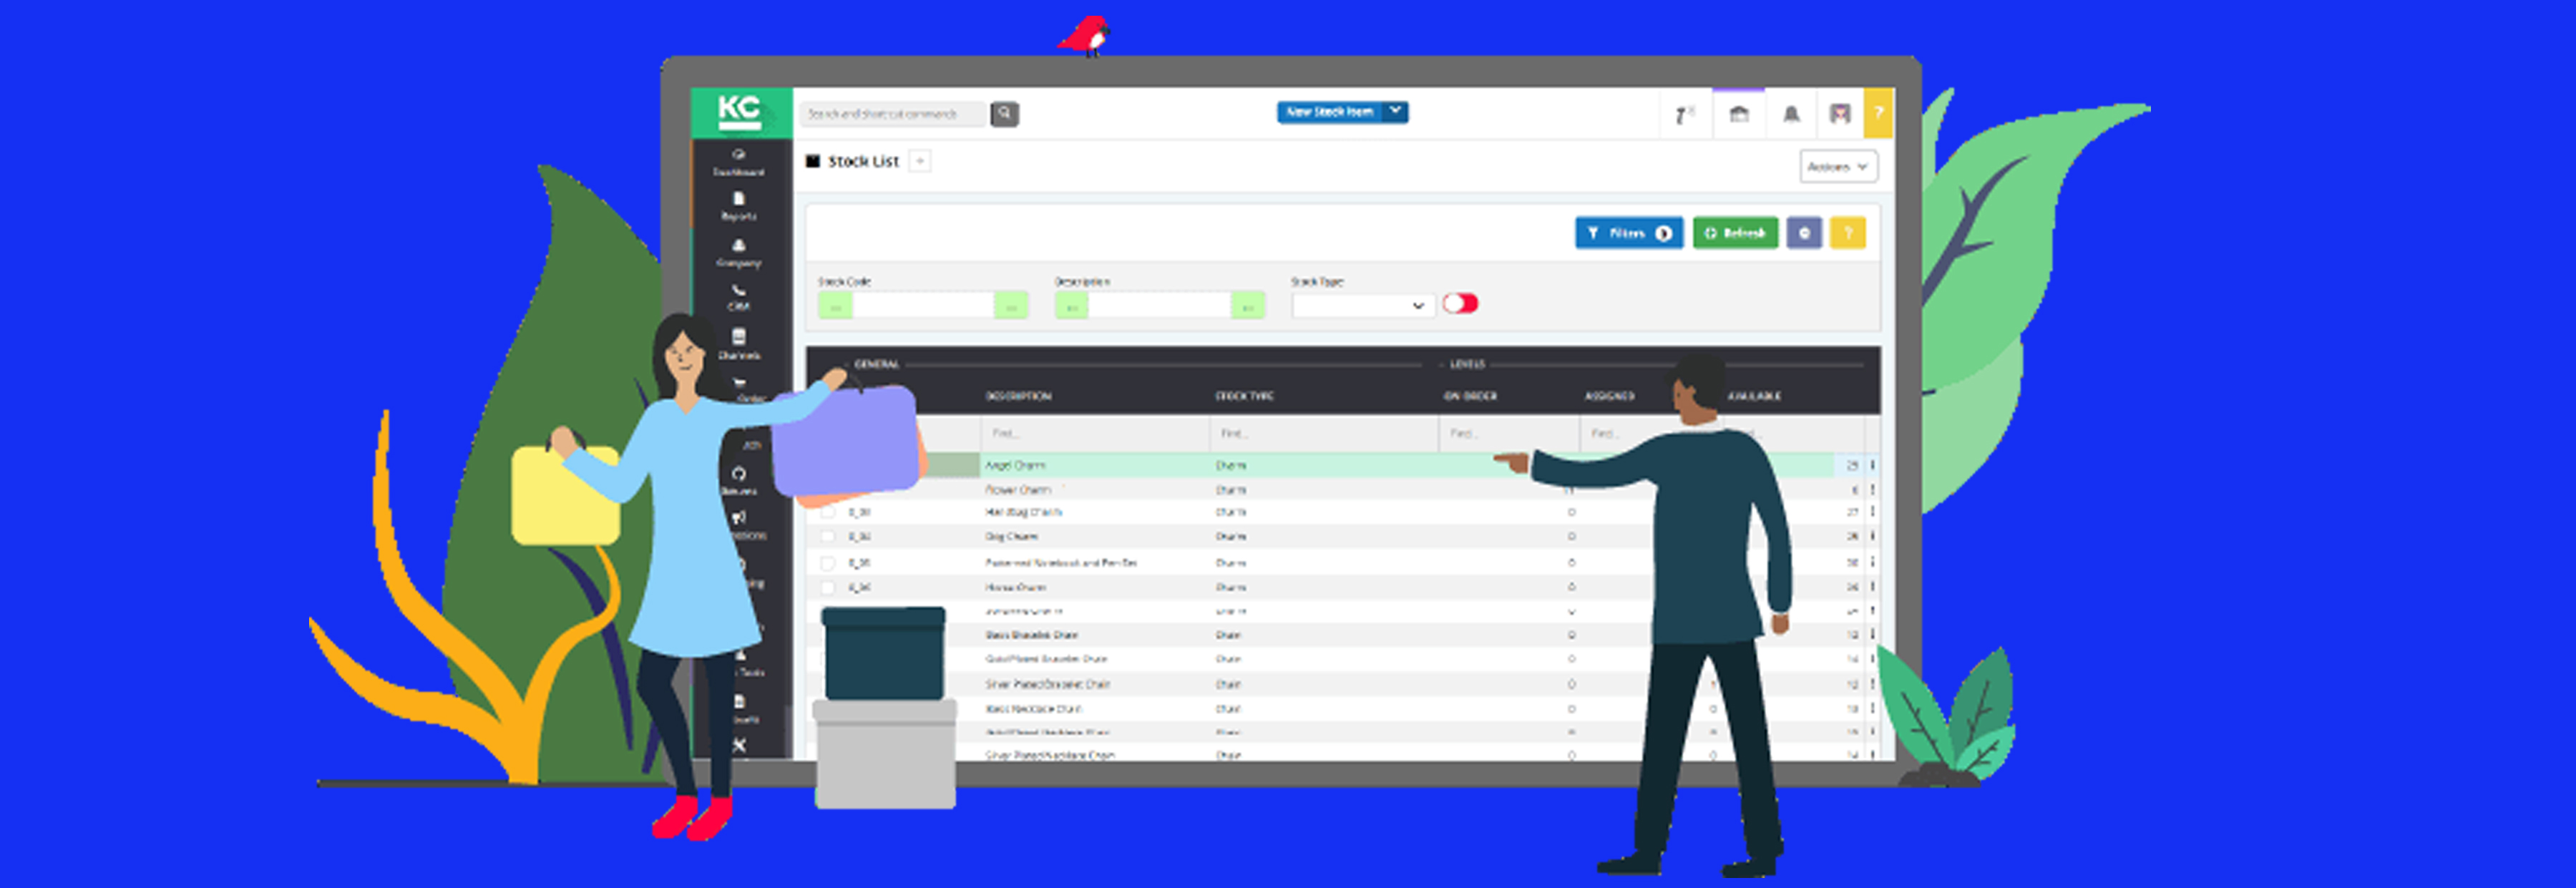Click the scanner icon in top bar

point(1684,115)
